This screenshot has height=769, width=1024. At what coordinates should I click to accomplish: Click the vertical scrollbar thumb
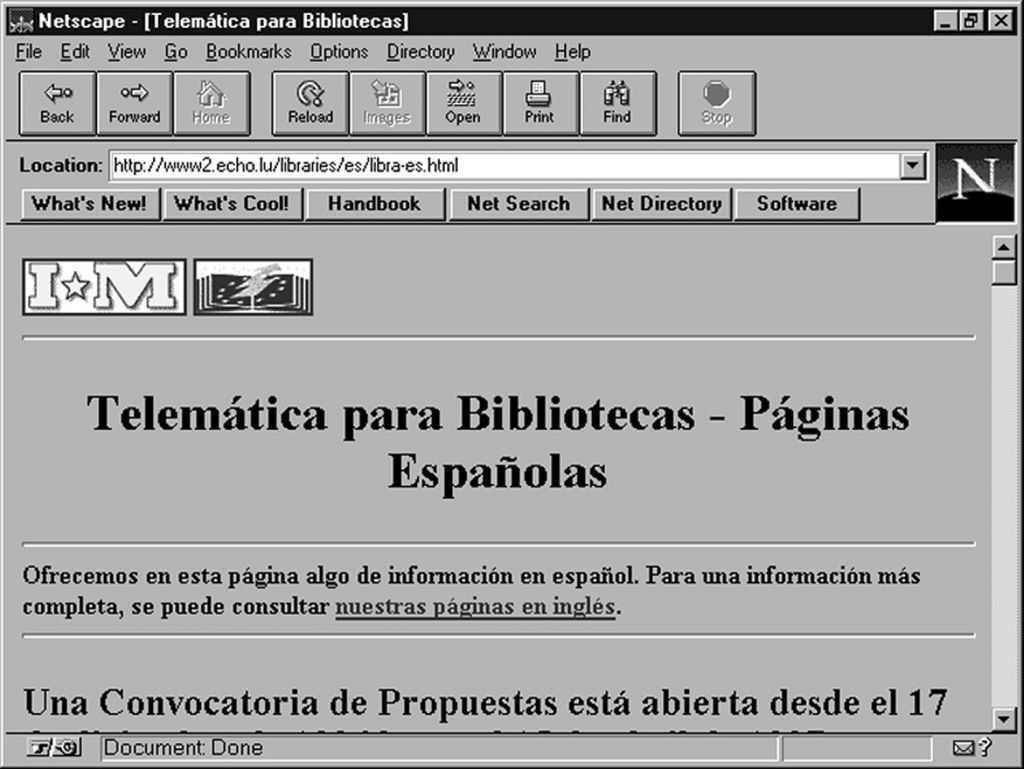point(1004,272)
